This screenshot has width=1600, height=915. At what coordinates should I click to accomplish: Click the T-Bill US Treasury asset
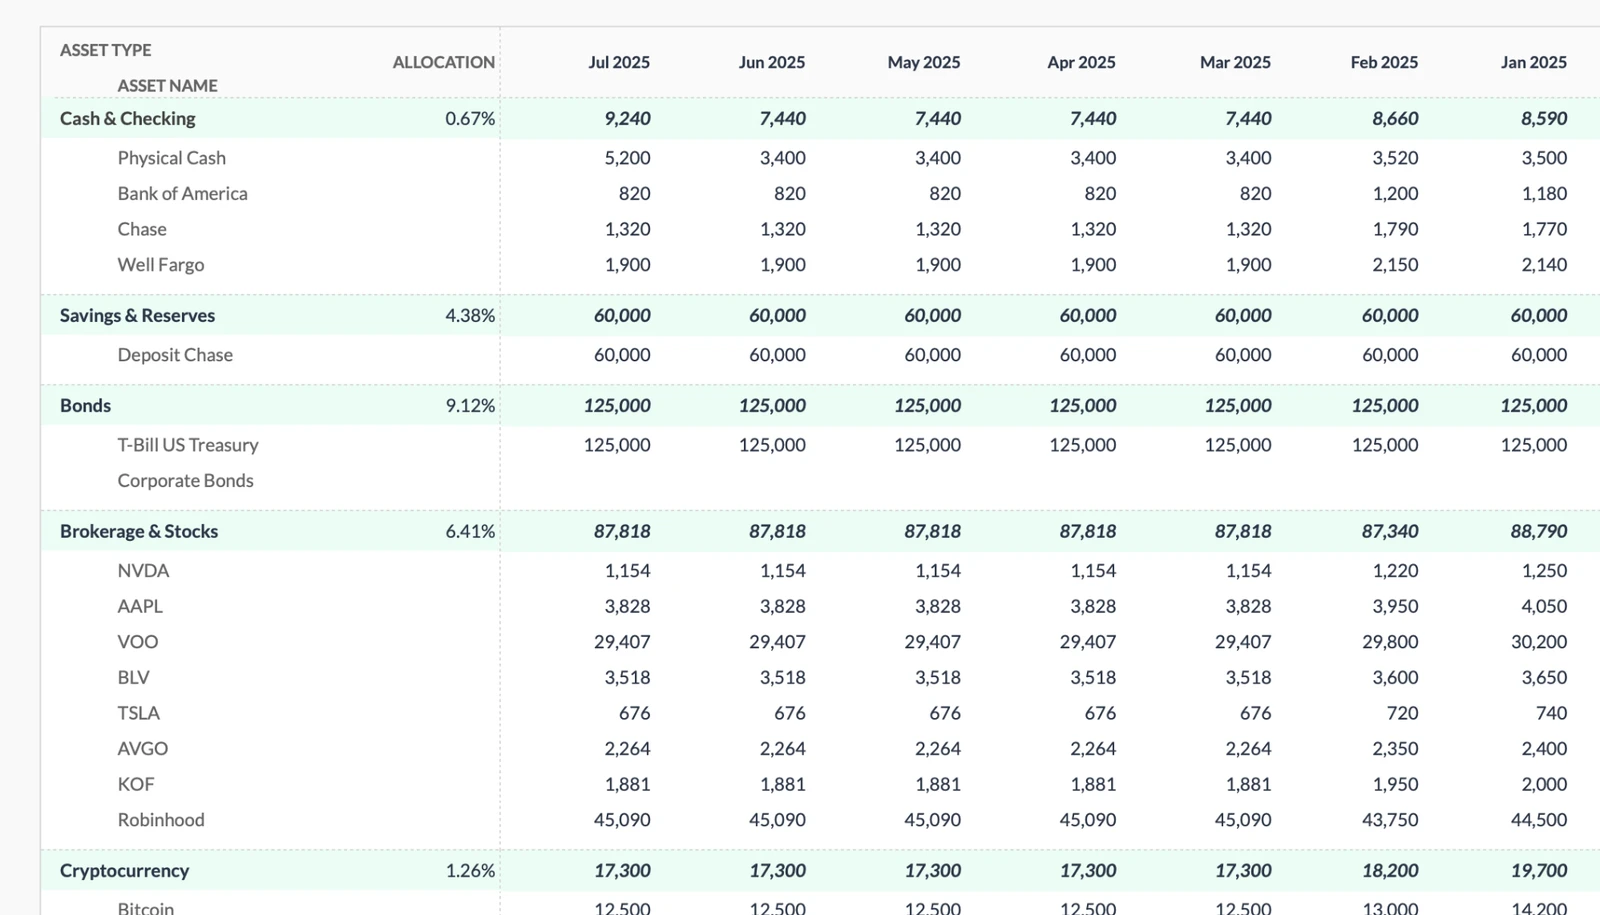188,445
